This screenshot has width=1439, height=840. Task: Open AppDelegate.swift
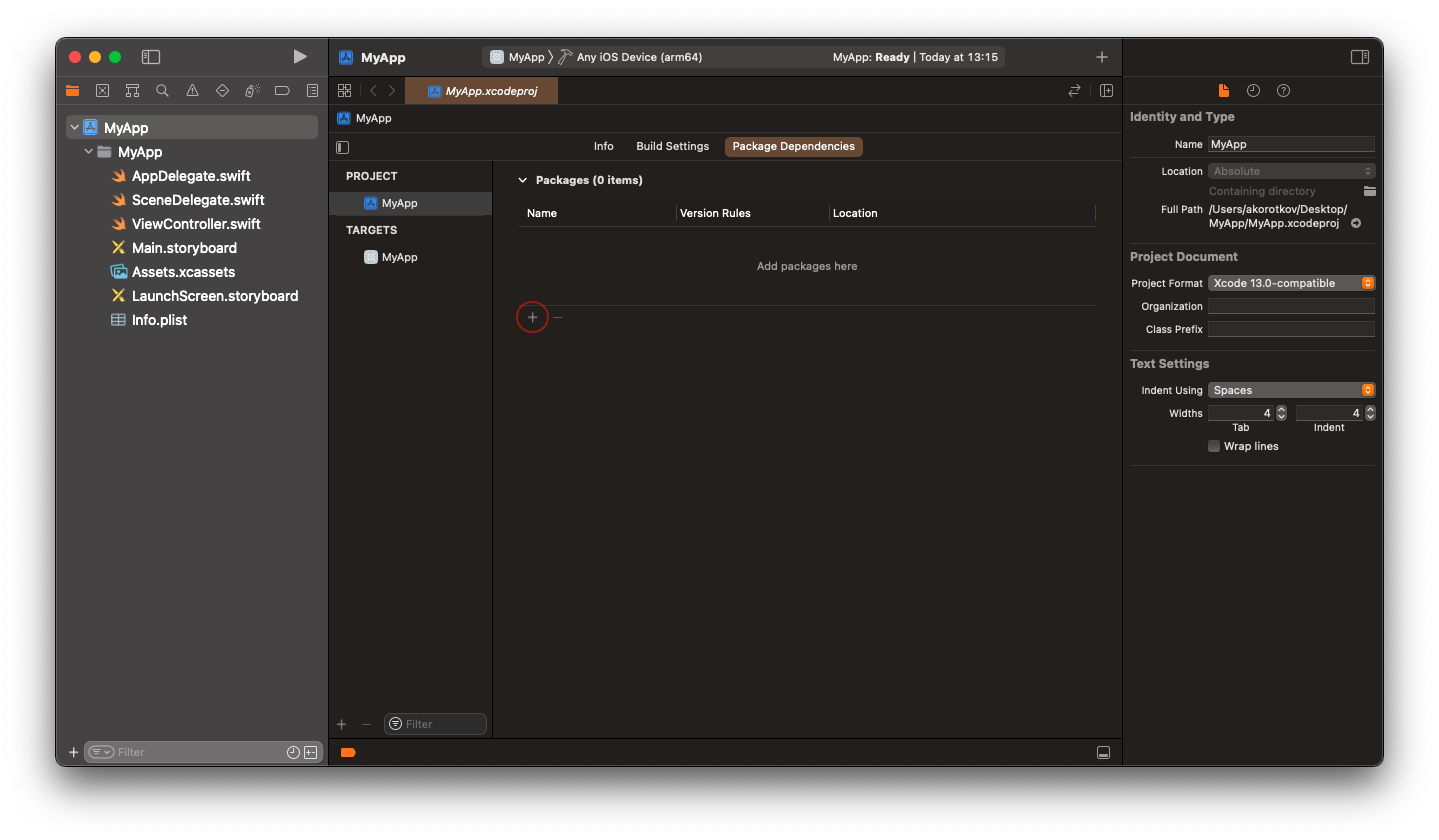[192, 176]
